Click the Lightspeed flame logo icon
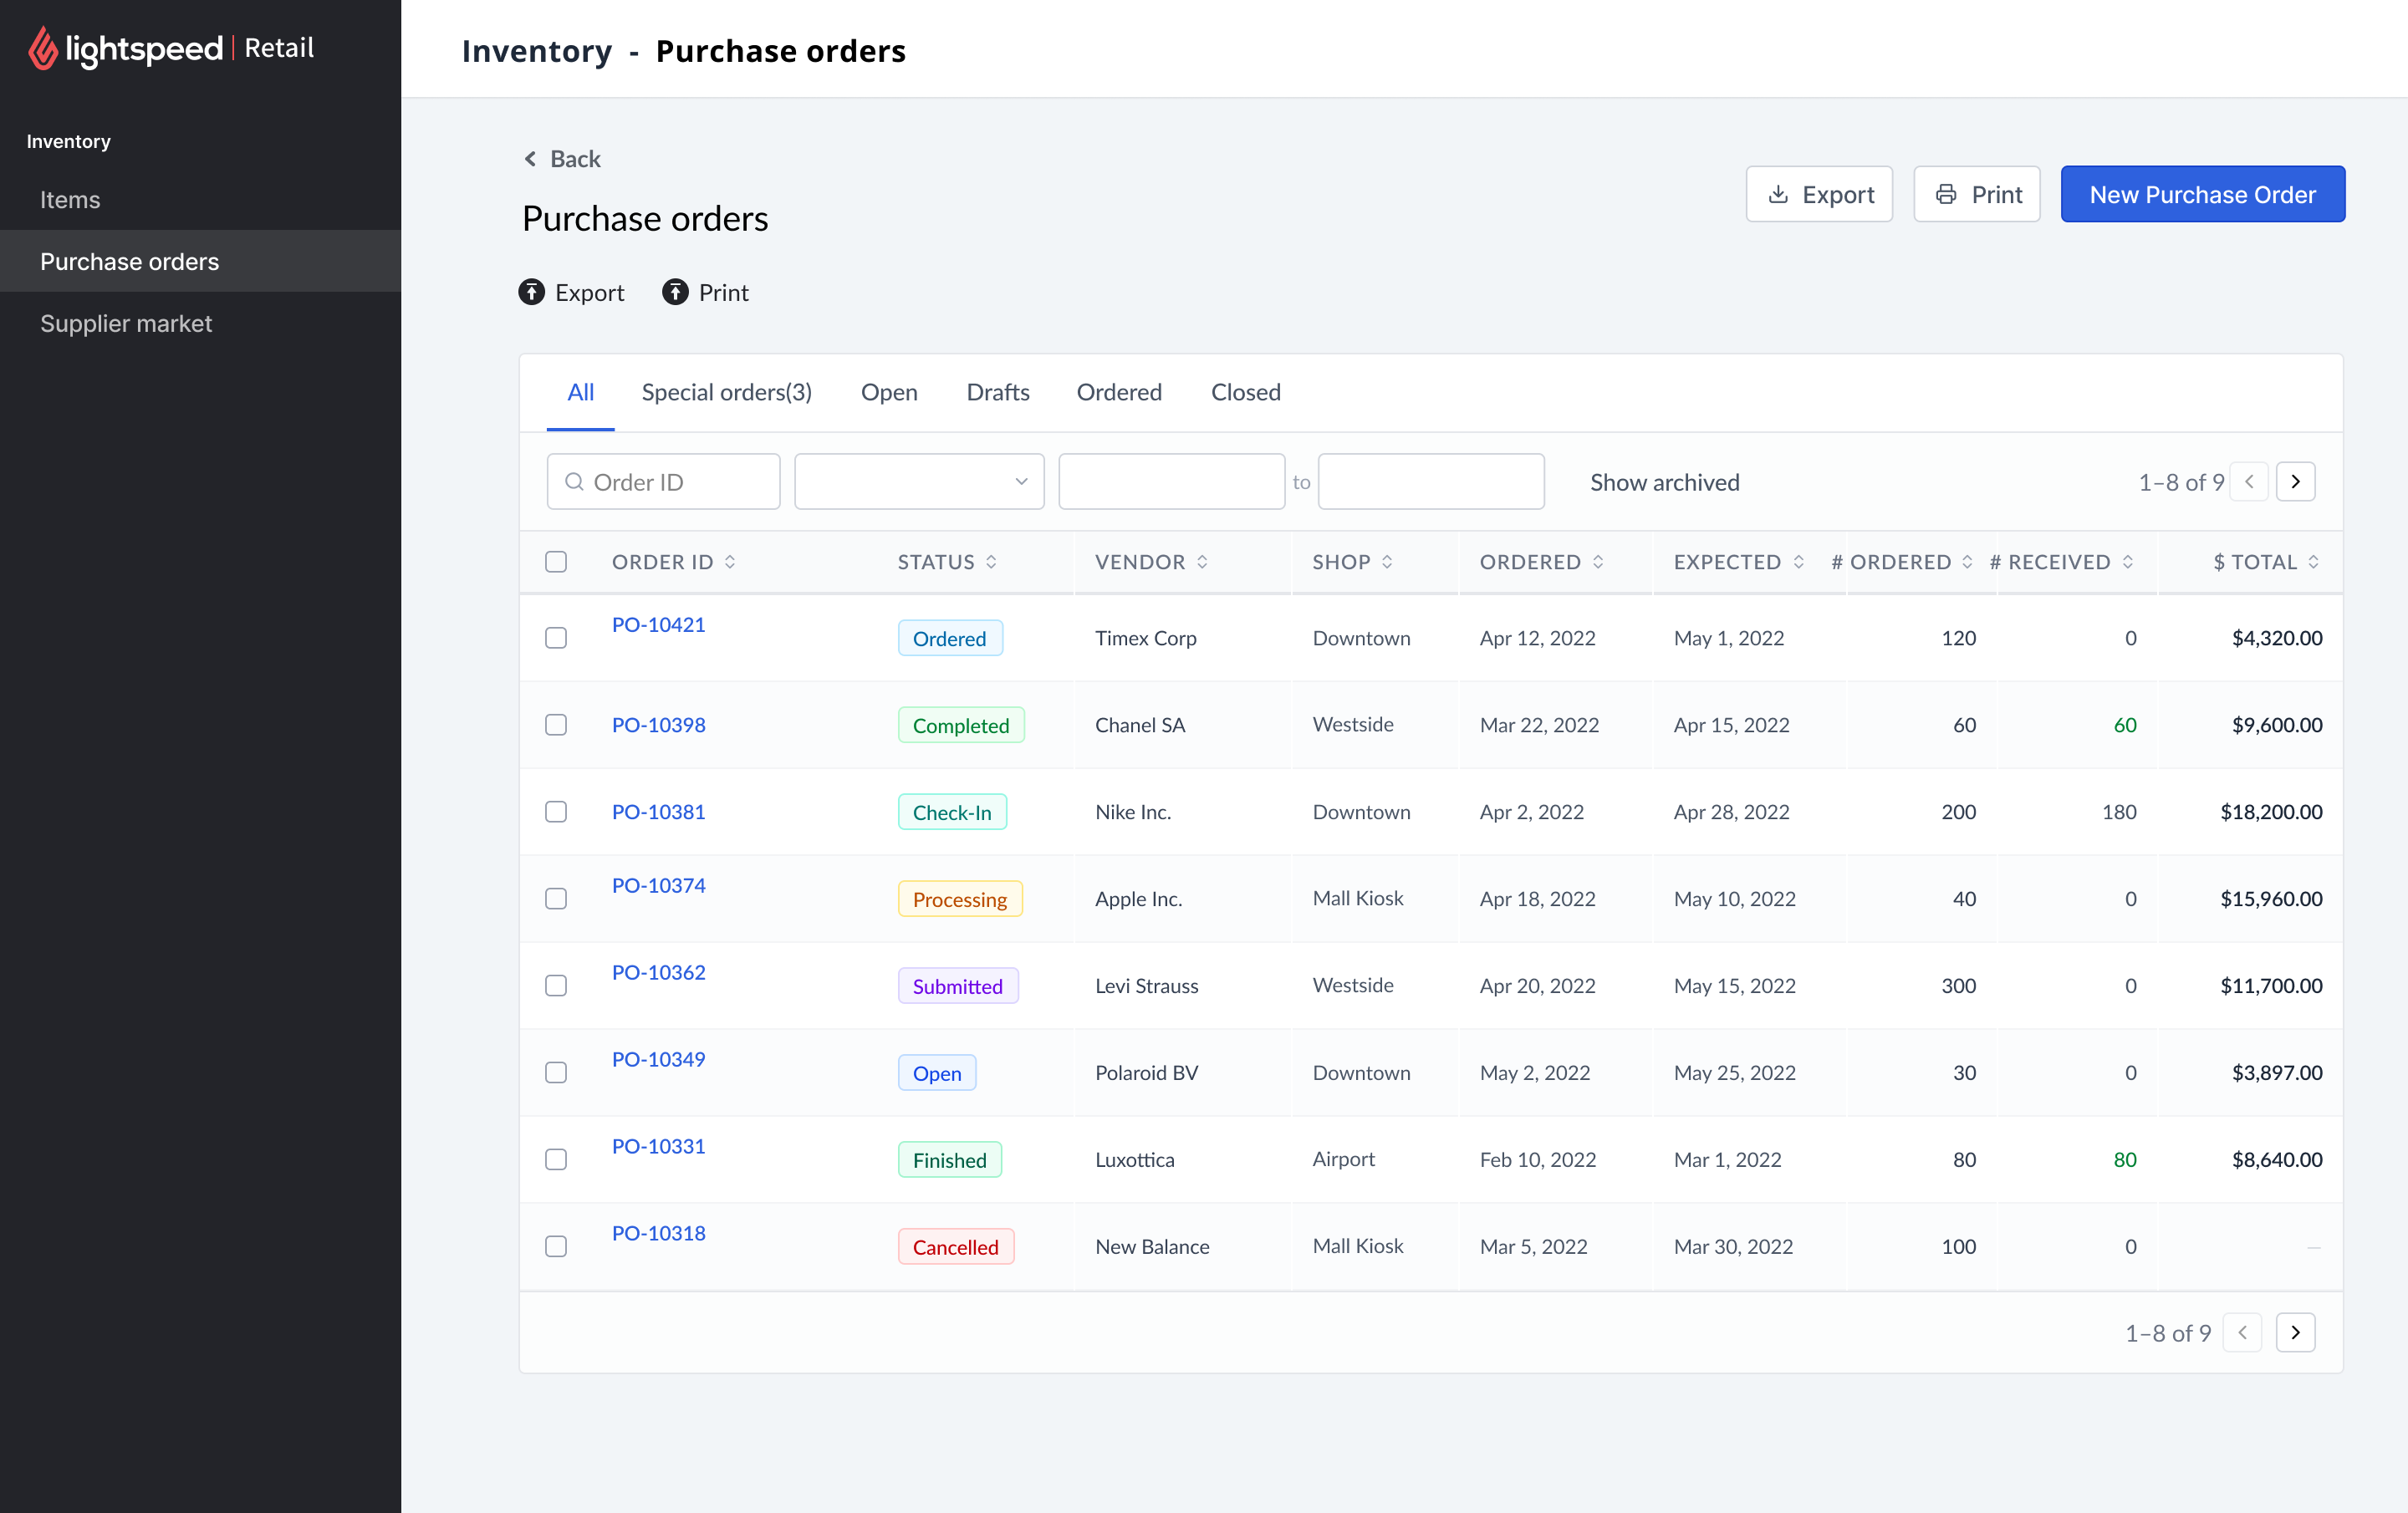 click(42, 48)
